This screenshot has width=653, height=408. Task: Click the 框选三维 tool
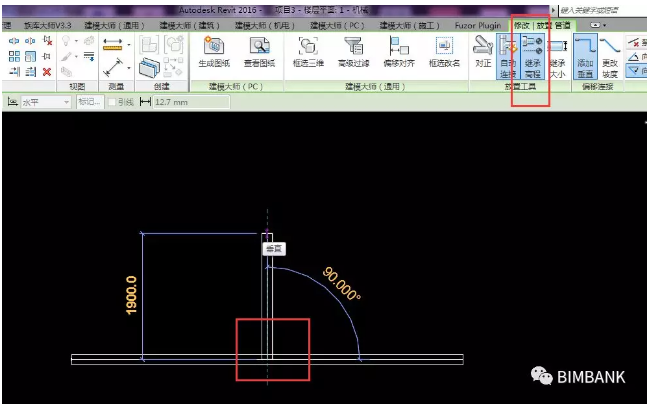coord(308,52)
